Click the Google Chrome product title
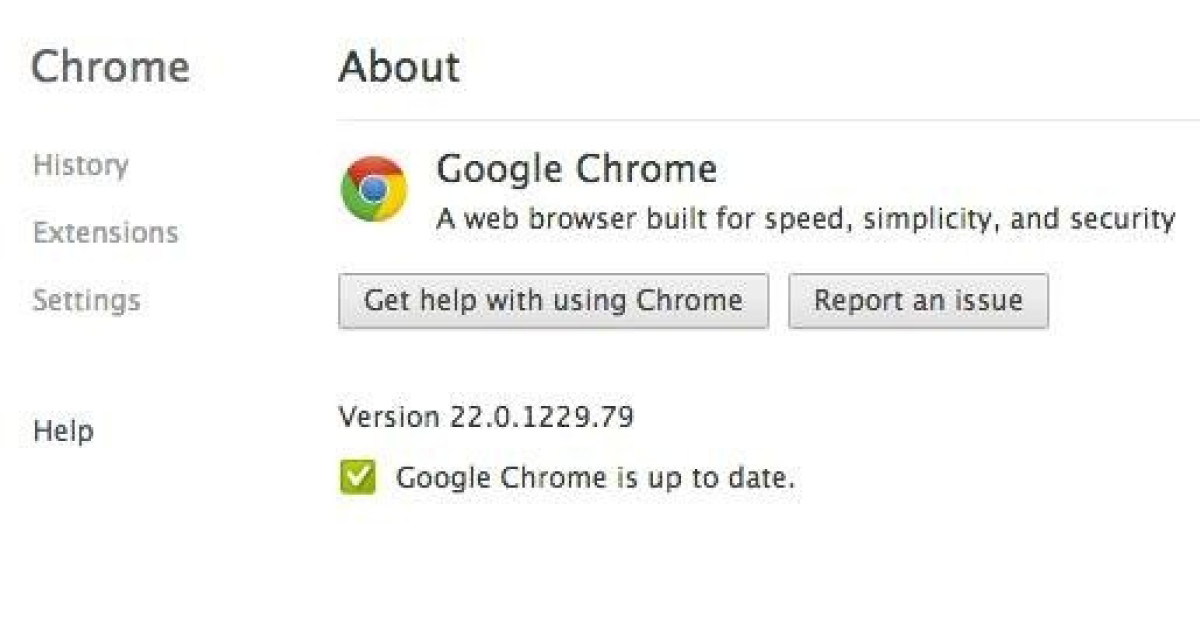The image size is (1200, 630). point(575,169)
